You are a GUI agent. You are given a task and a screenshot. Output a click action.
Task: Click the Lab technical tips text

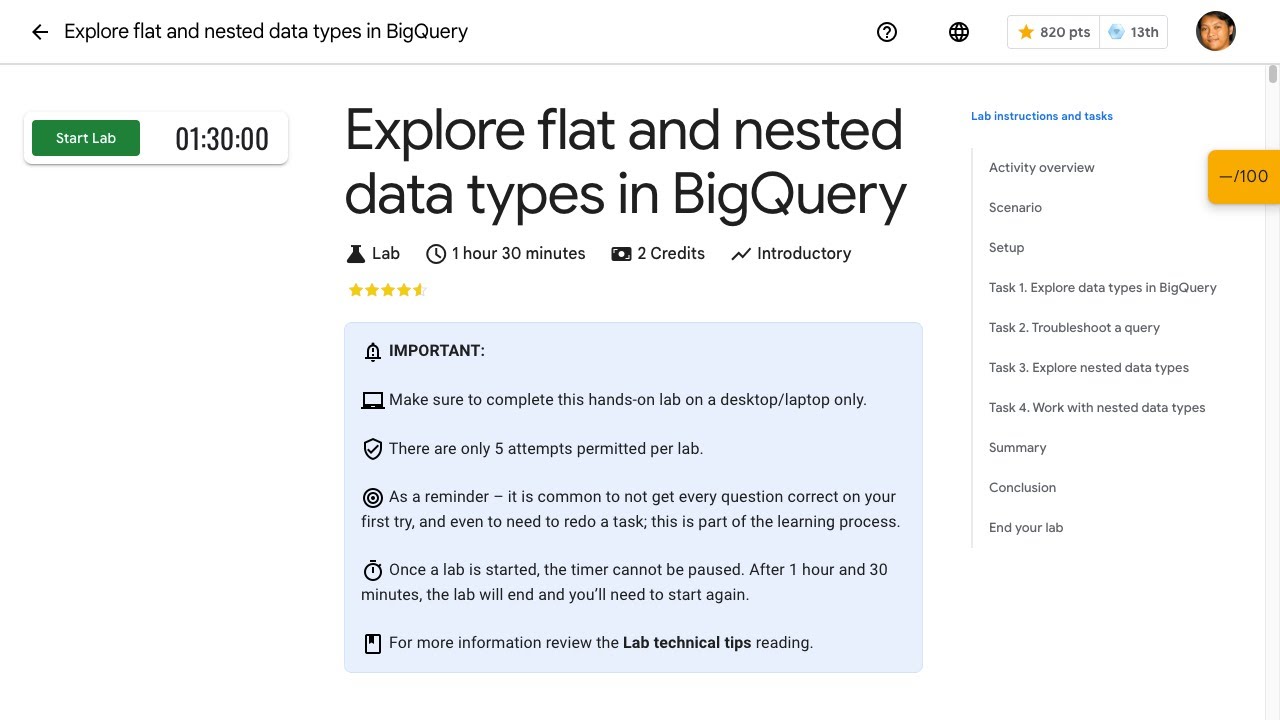[x=687, y=643]
